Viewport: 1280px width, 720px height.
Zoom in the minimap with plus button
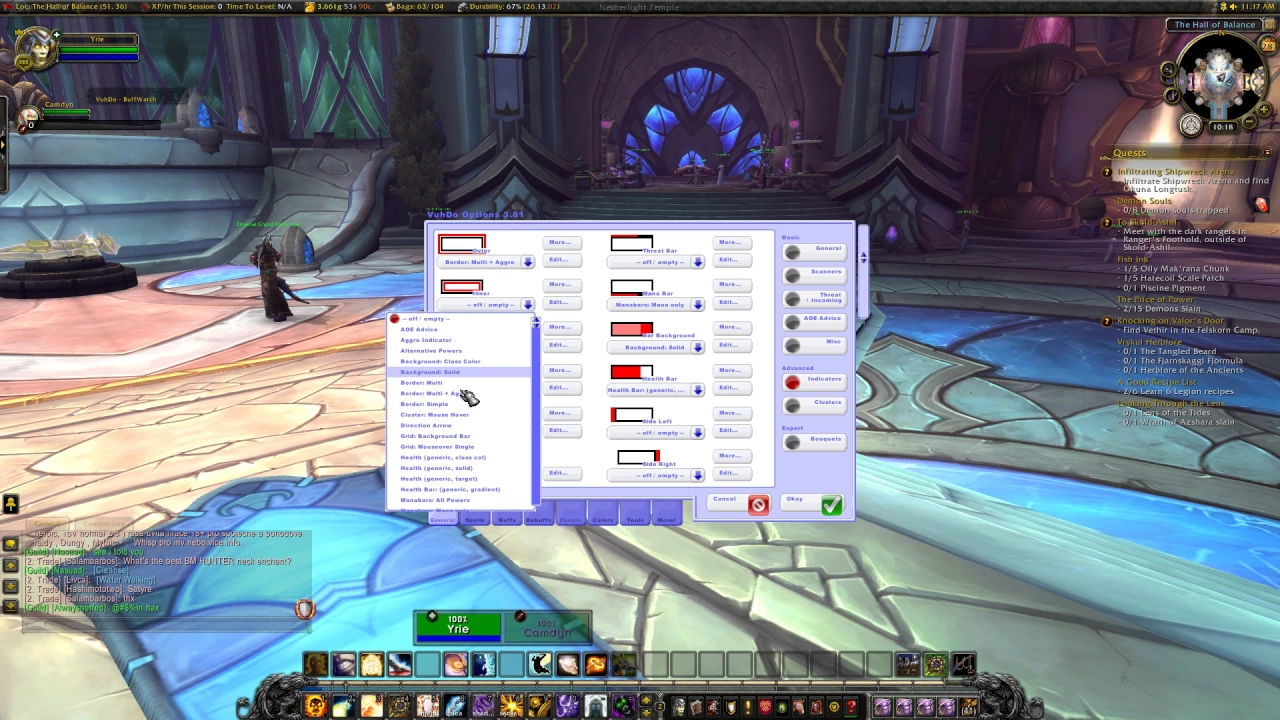(1264, 110)
